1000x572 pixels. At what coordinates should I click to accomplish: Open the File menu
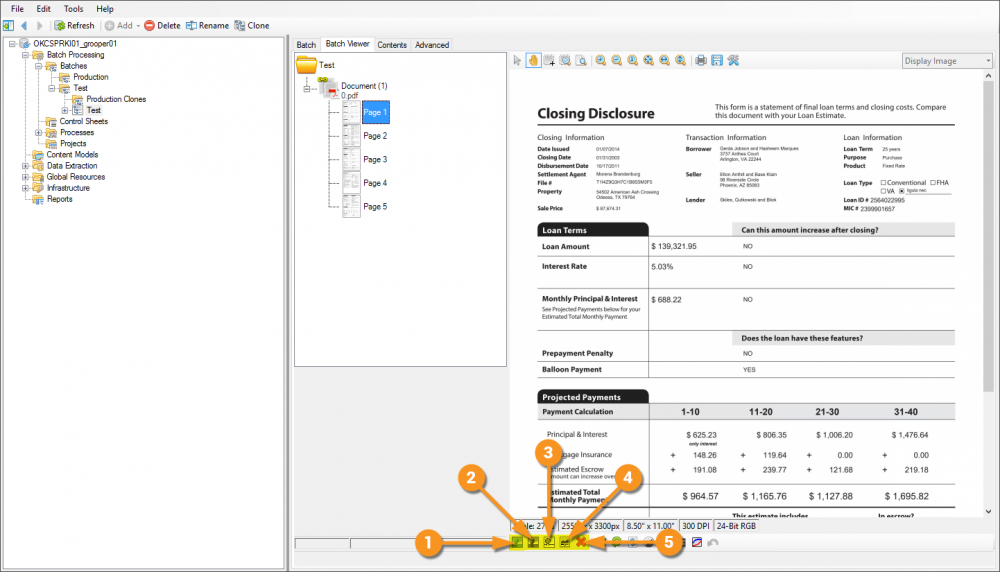[17, 9]
